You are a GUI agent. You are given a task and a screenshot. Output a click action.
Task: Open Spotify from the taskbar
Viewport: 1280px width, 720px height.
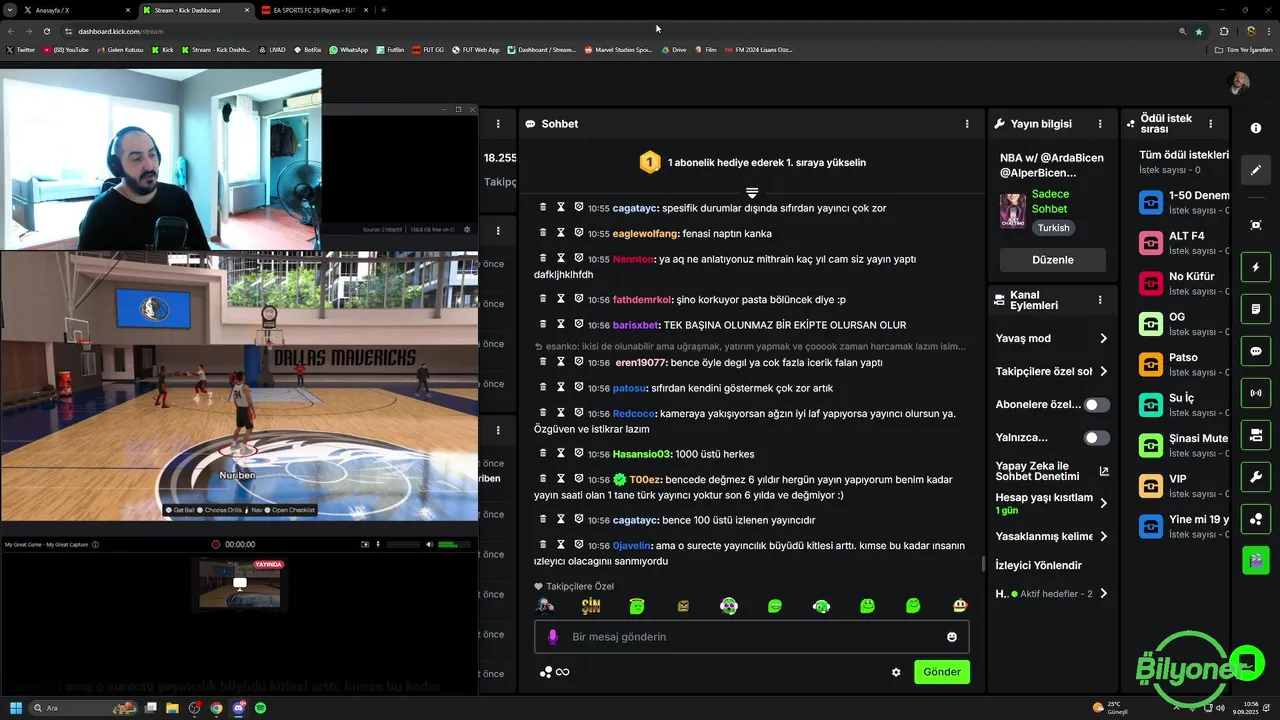click(261, 708)
